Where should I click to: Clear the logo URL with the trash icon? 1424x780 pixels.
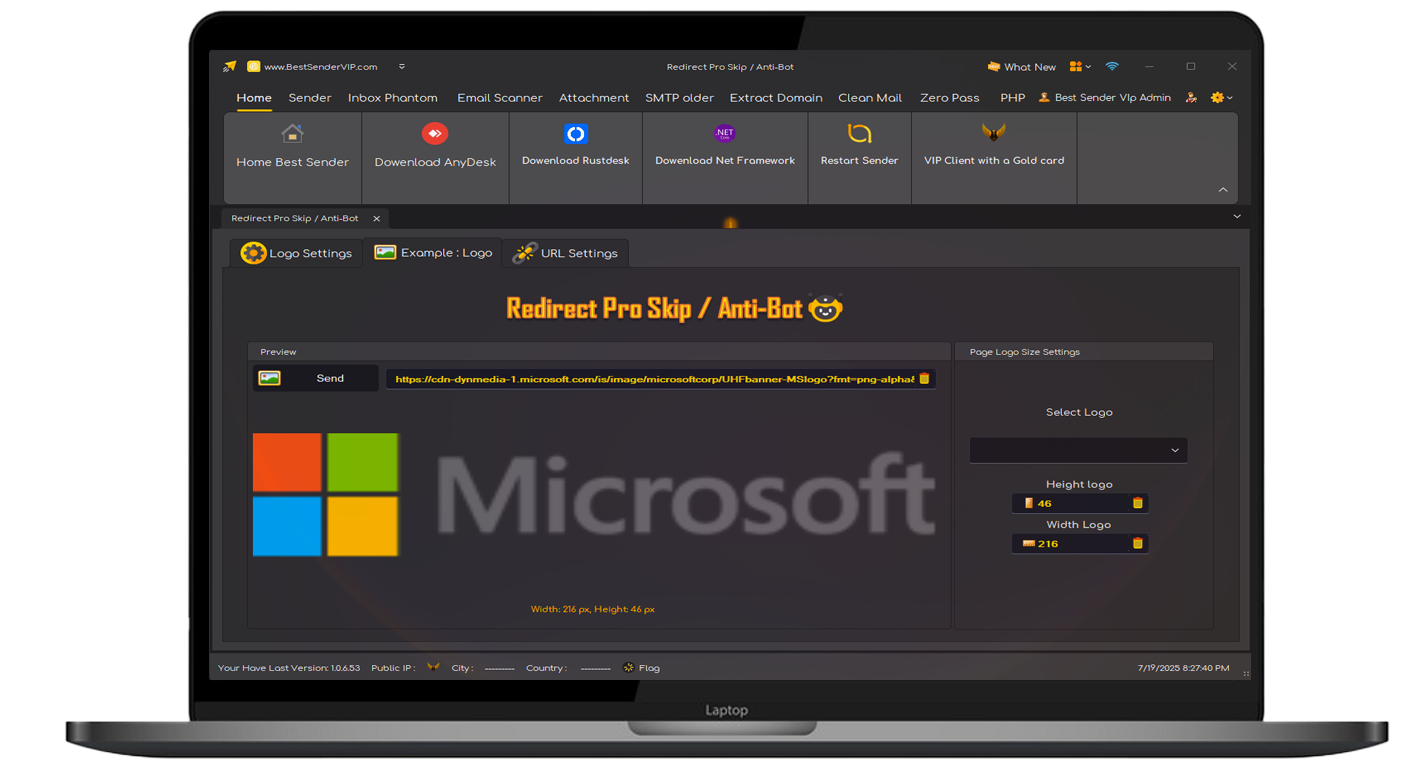click(925, 379)
